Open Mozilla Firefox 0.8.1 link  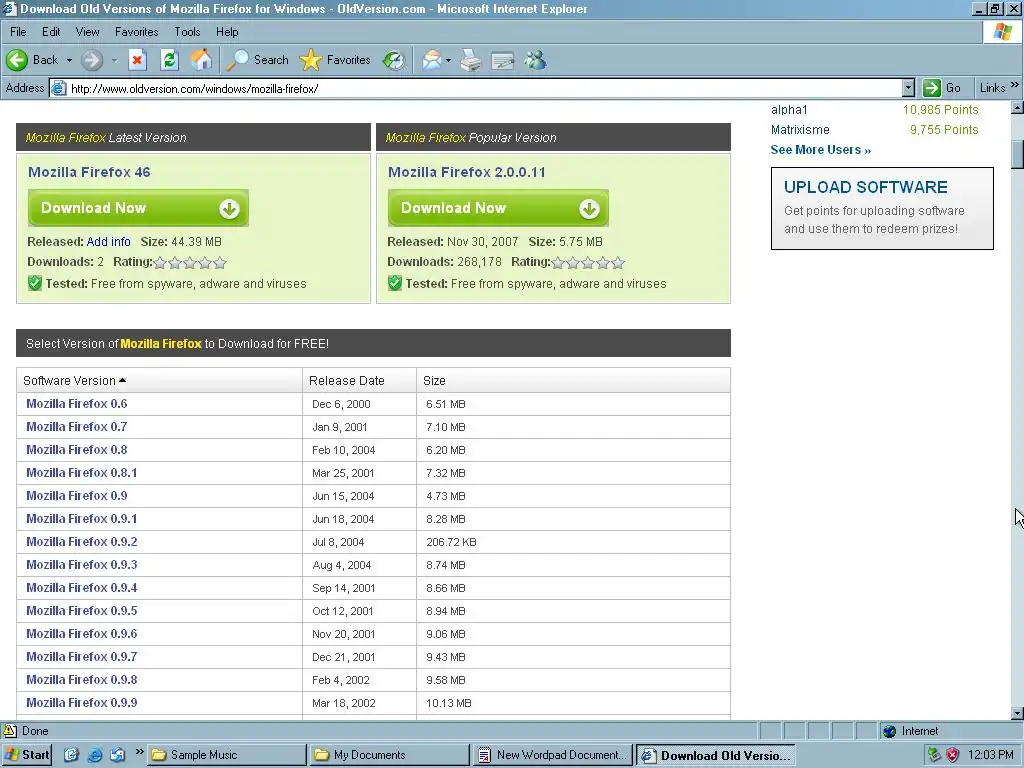[82, 473]
